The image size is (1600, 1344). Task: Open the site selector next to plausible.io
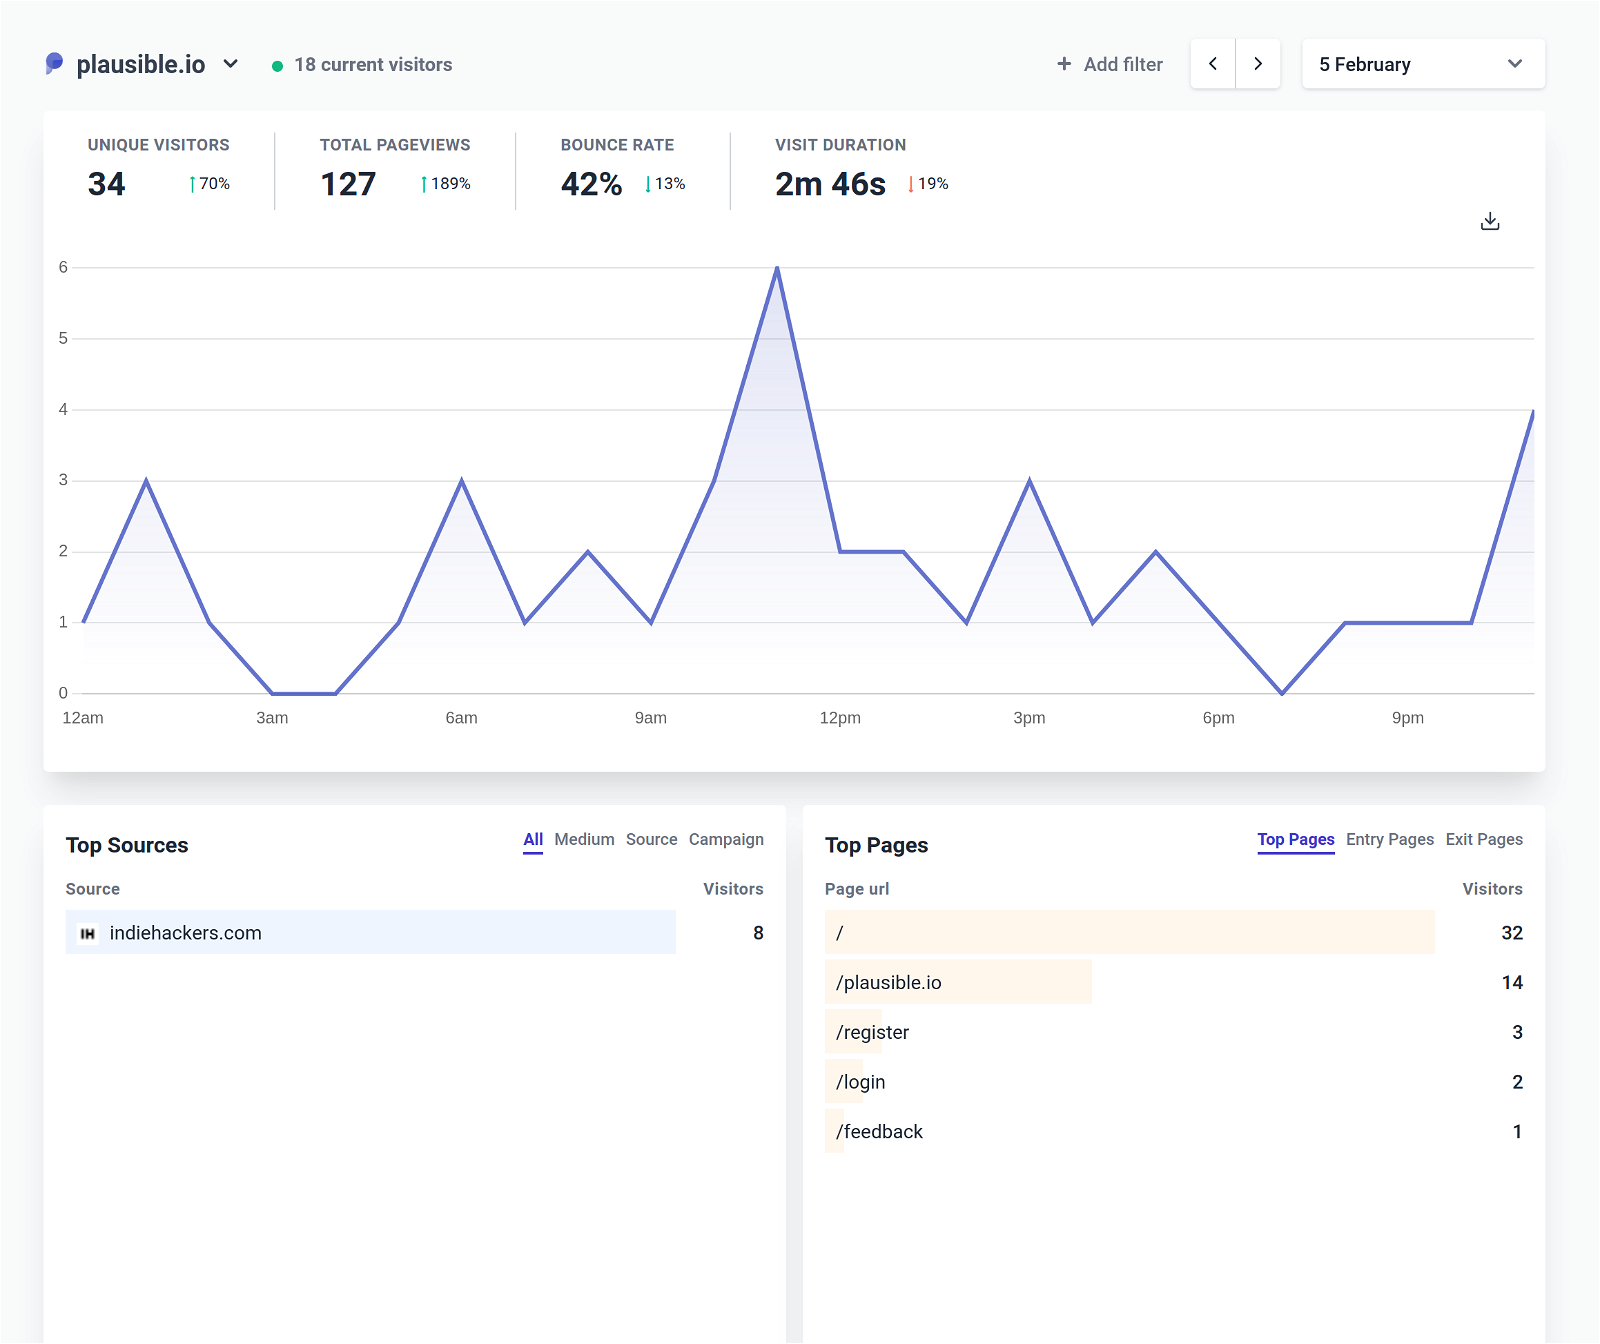[x=231, y=63]
